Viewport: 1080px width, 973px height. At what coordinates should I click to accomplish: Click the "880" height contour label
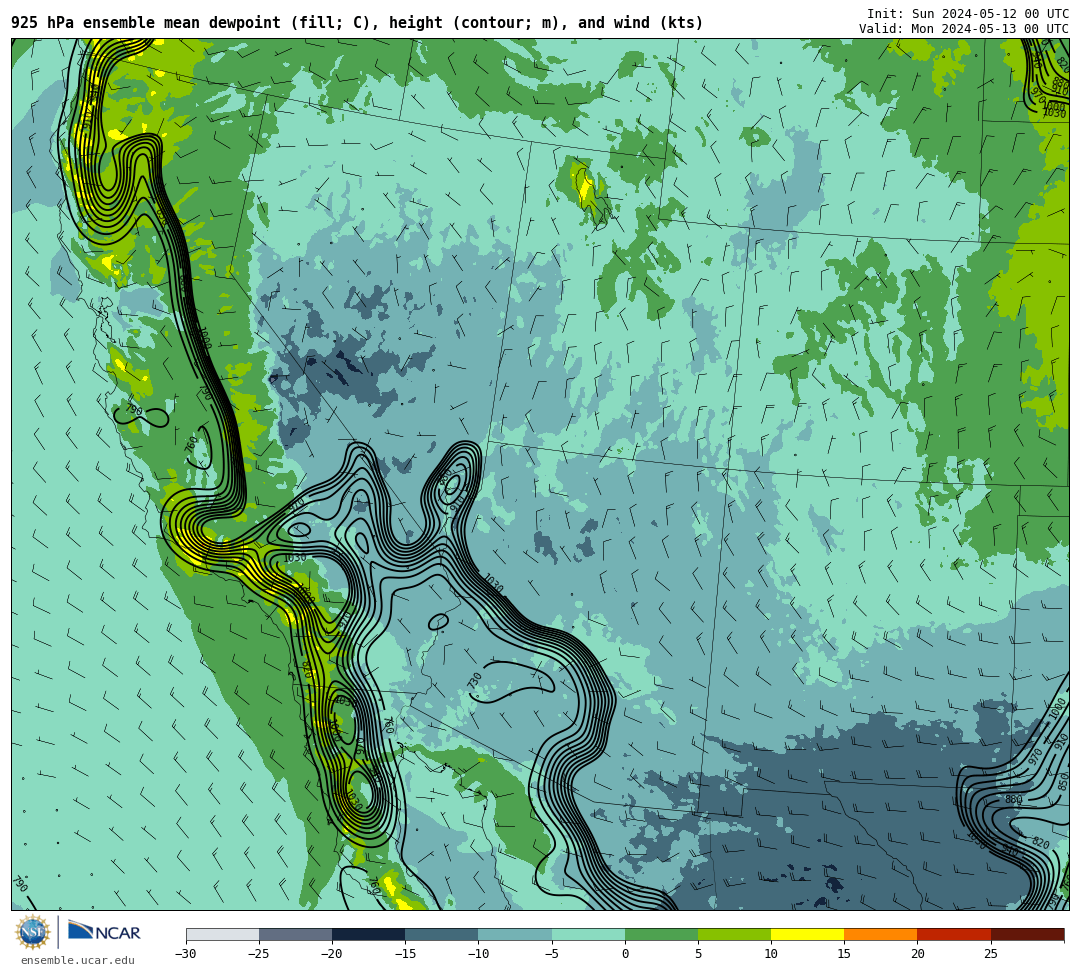point(1013,799)
